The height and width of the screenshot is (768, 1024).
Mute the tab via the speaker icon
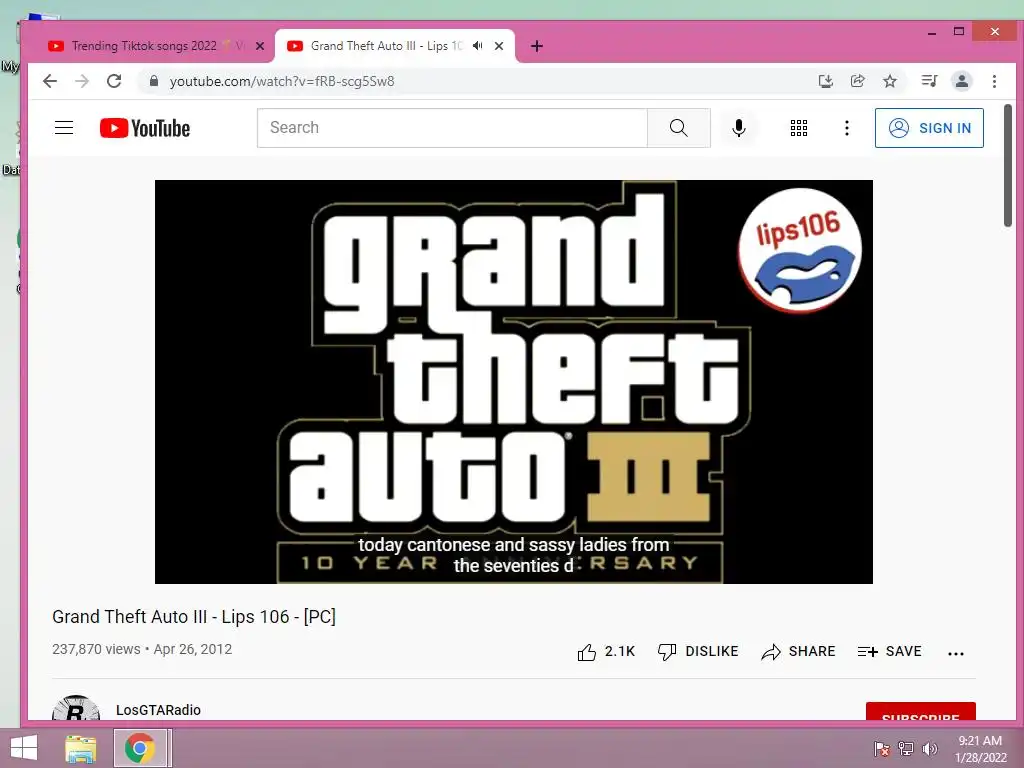[x=478, y=46]
